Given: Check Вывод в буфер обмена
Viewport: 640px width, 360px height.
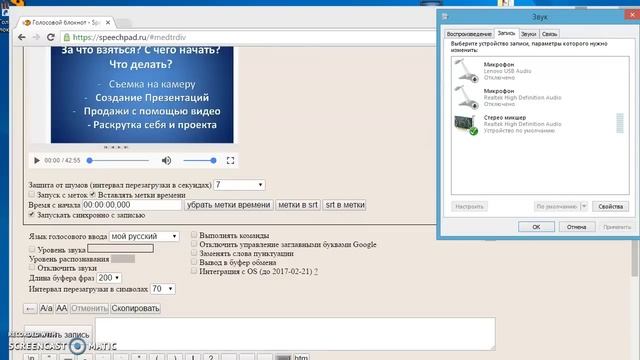Looking at the screenshot, I should coord(194,262).
